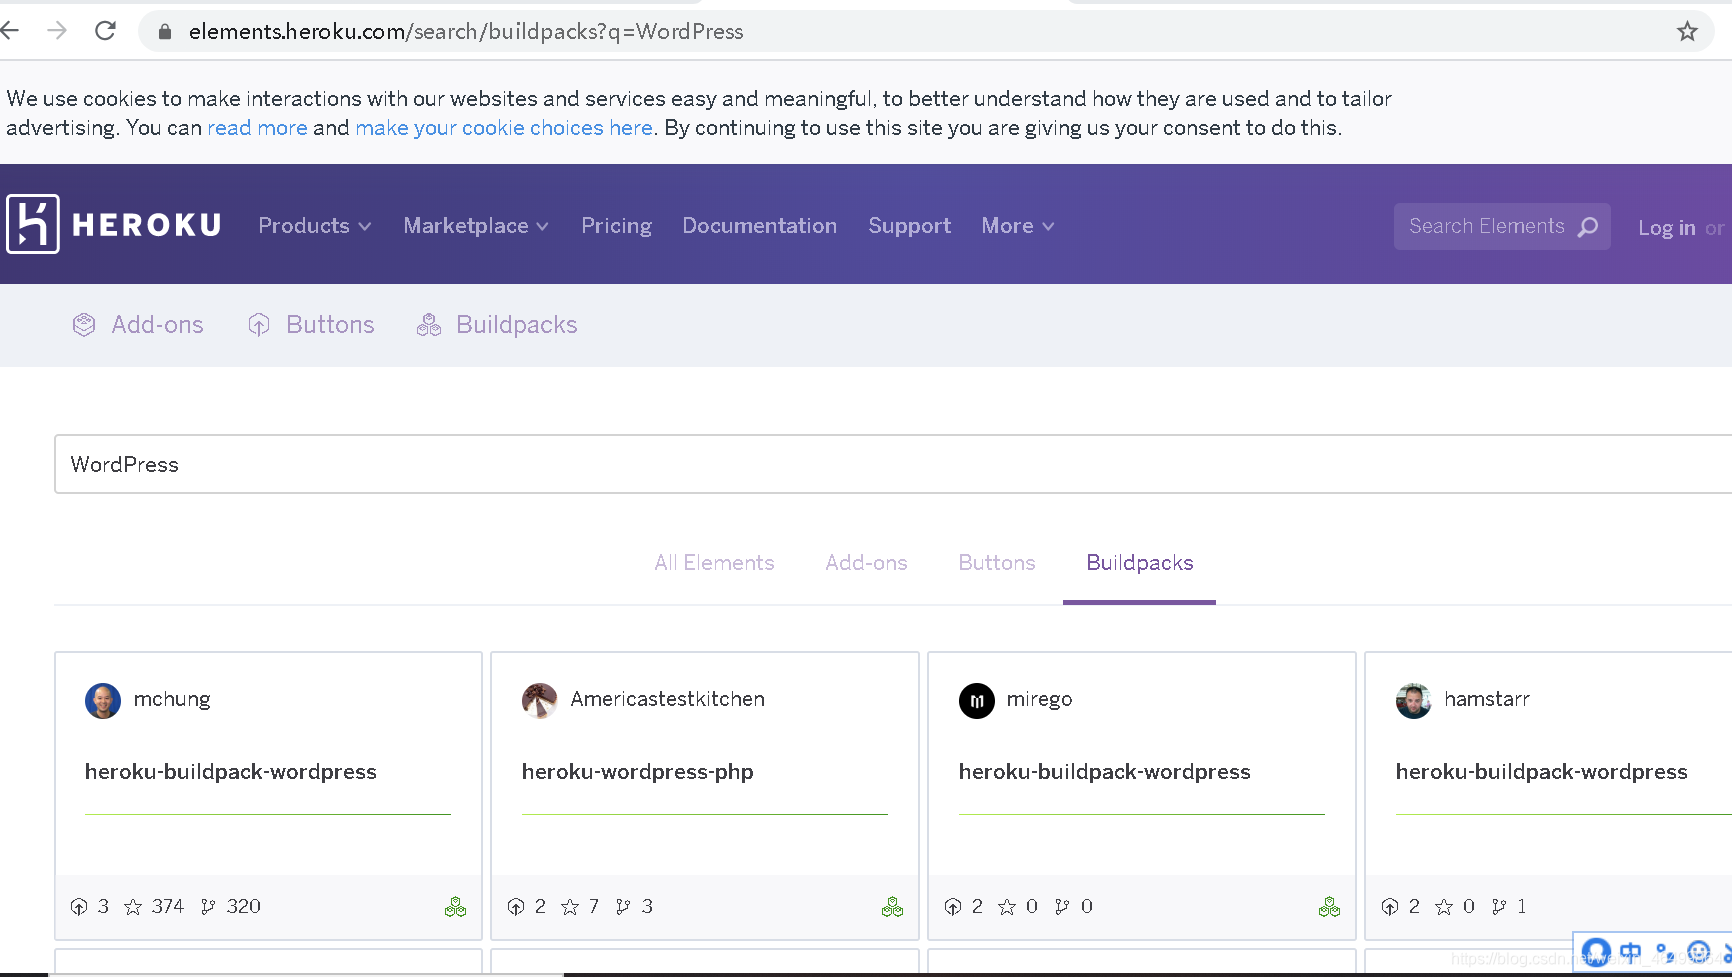1732x977 pixels.
Task: Click the fork icon showing 3
Action: [x=623, y=907]
